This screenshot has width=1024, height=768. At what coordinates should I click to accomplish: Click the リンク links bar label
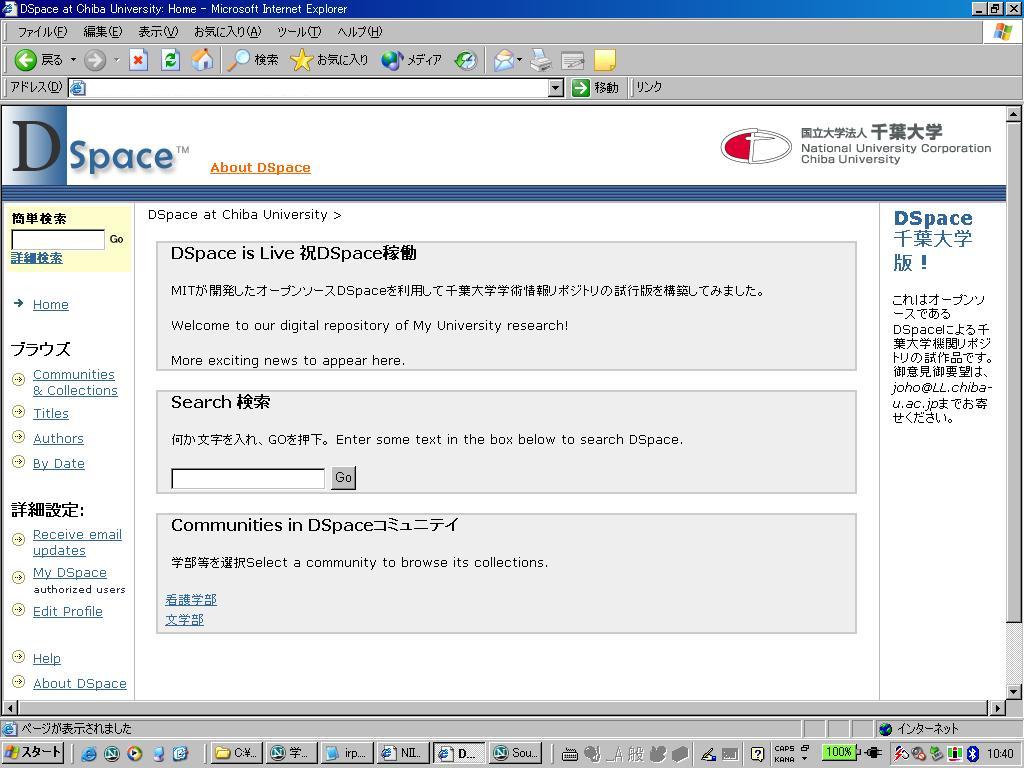(648, 87)
